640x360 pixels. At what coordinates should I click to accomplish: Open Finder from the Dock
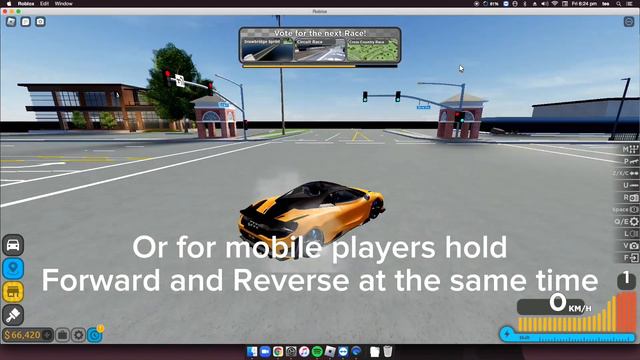[x=252, y=351]
